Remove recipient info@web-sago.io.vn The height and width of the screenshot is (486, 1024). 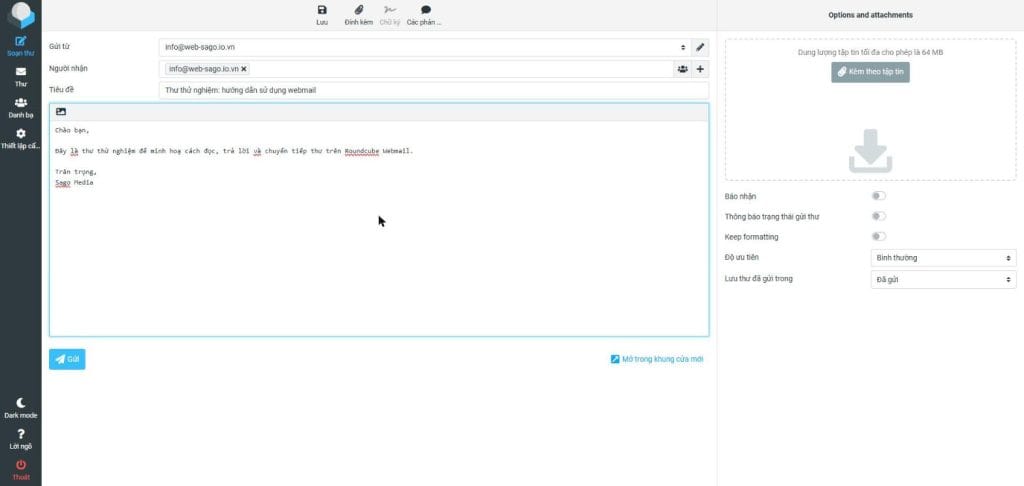coord(244,69)
